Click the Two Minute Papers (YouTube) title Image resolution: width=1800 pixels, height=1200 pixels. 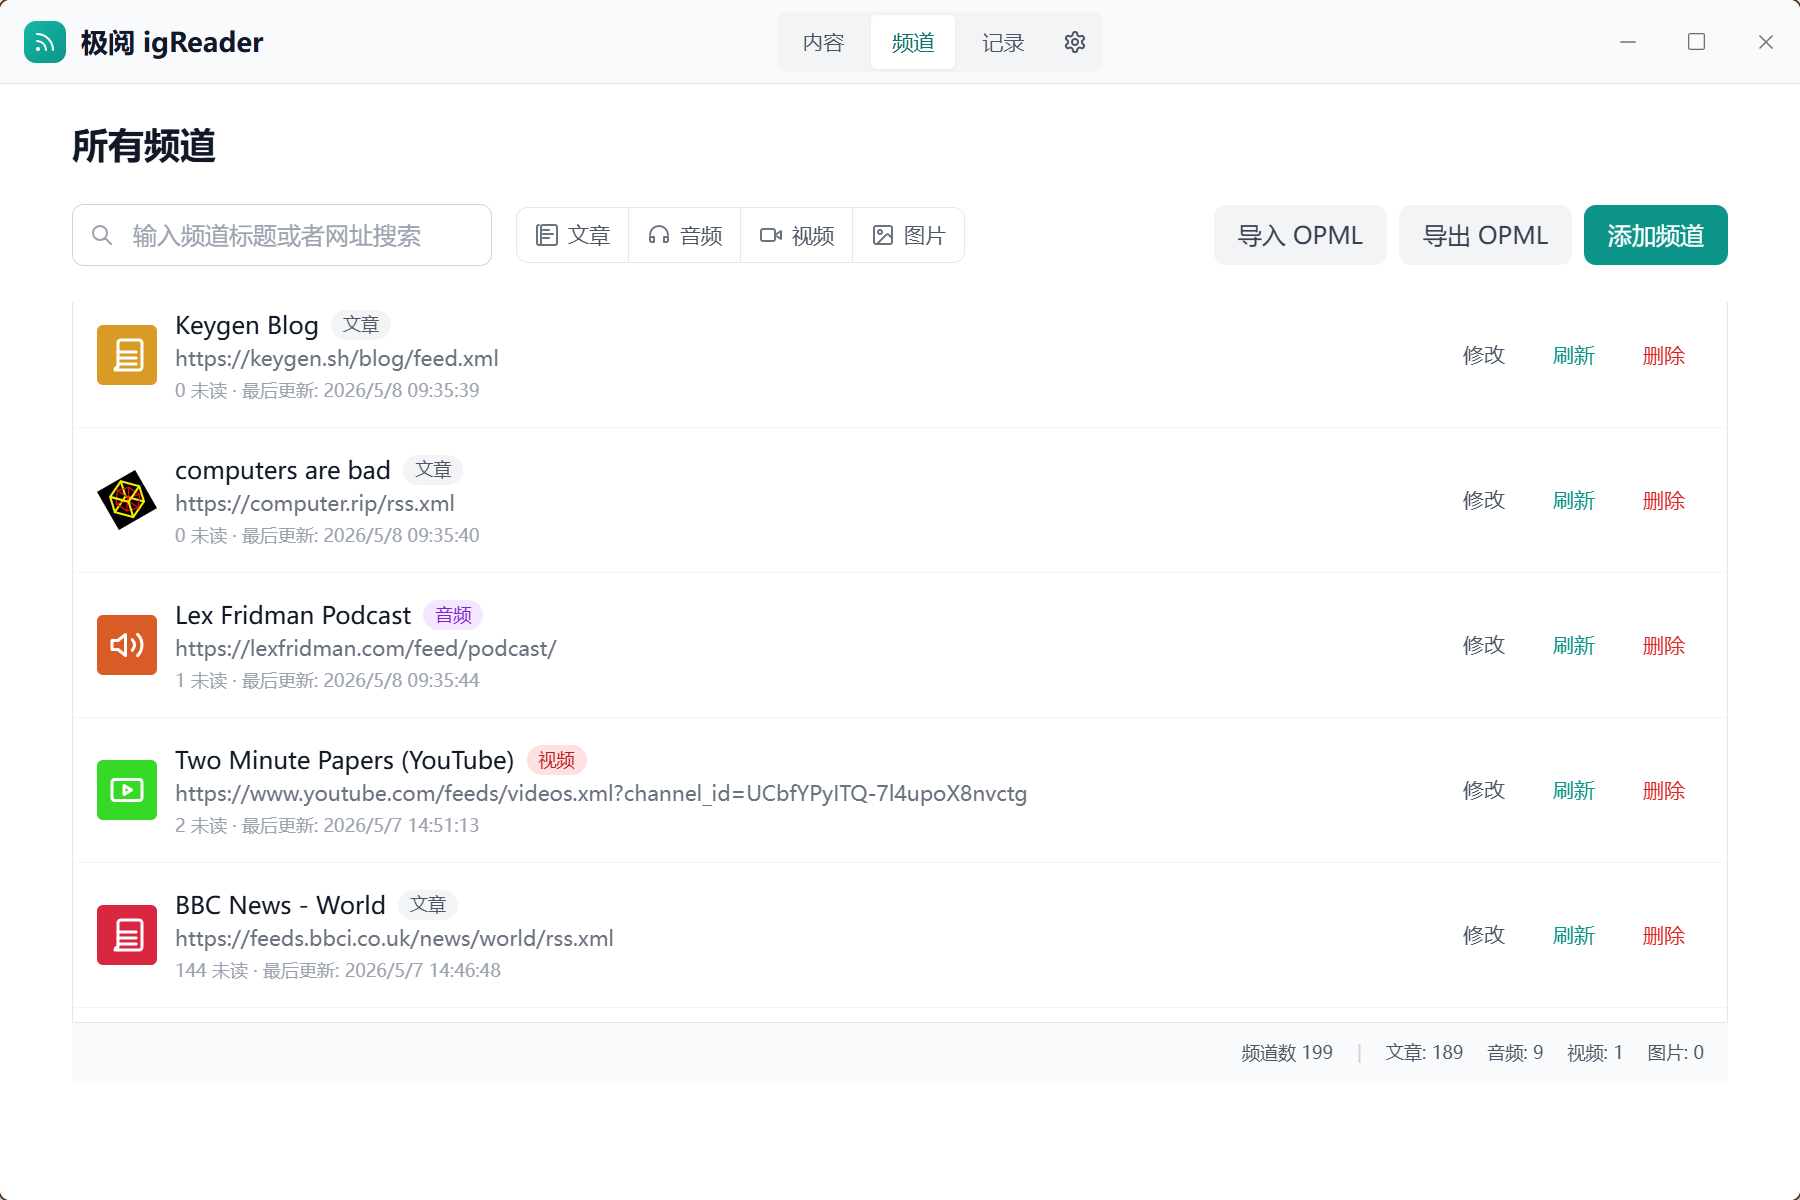click(345, 761)
